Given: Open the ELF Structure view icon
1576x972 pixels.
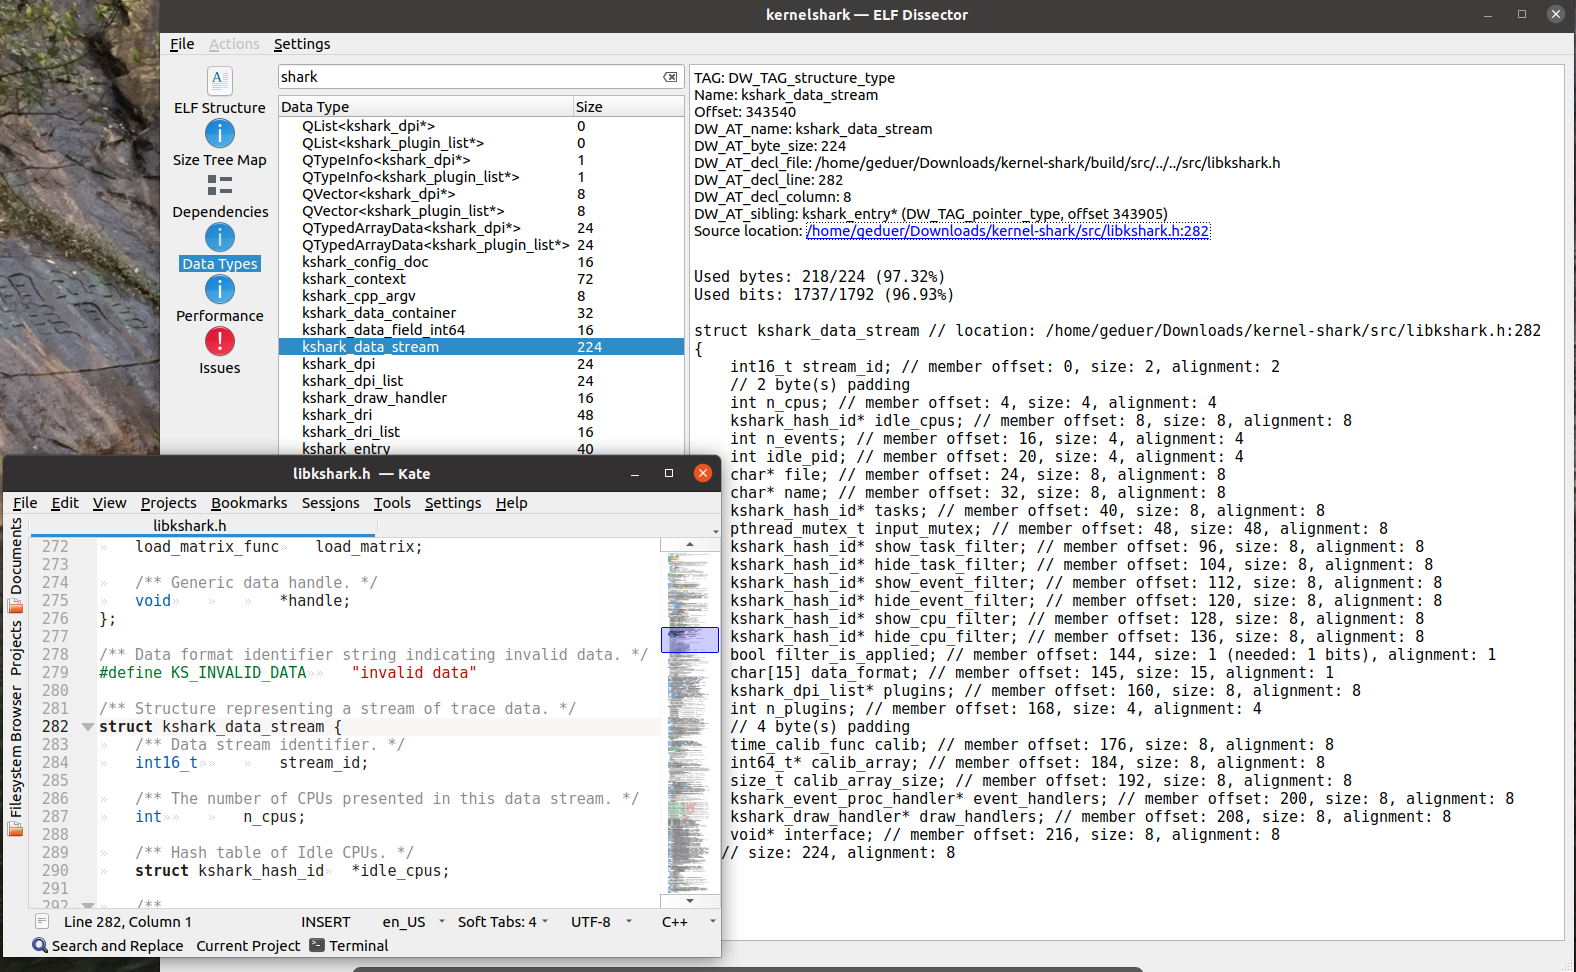Looking at the screenshot, I should (x=220, y=81).
